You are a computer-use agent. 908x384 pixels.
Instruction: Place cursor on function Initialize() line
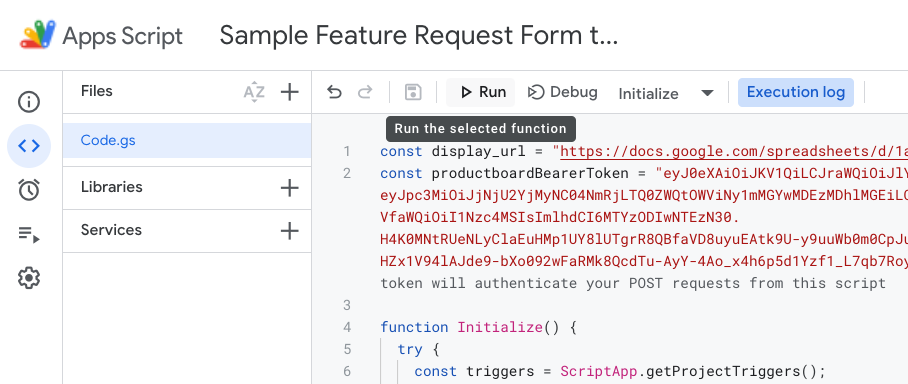pos(479,327)
